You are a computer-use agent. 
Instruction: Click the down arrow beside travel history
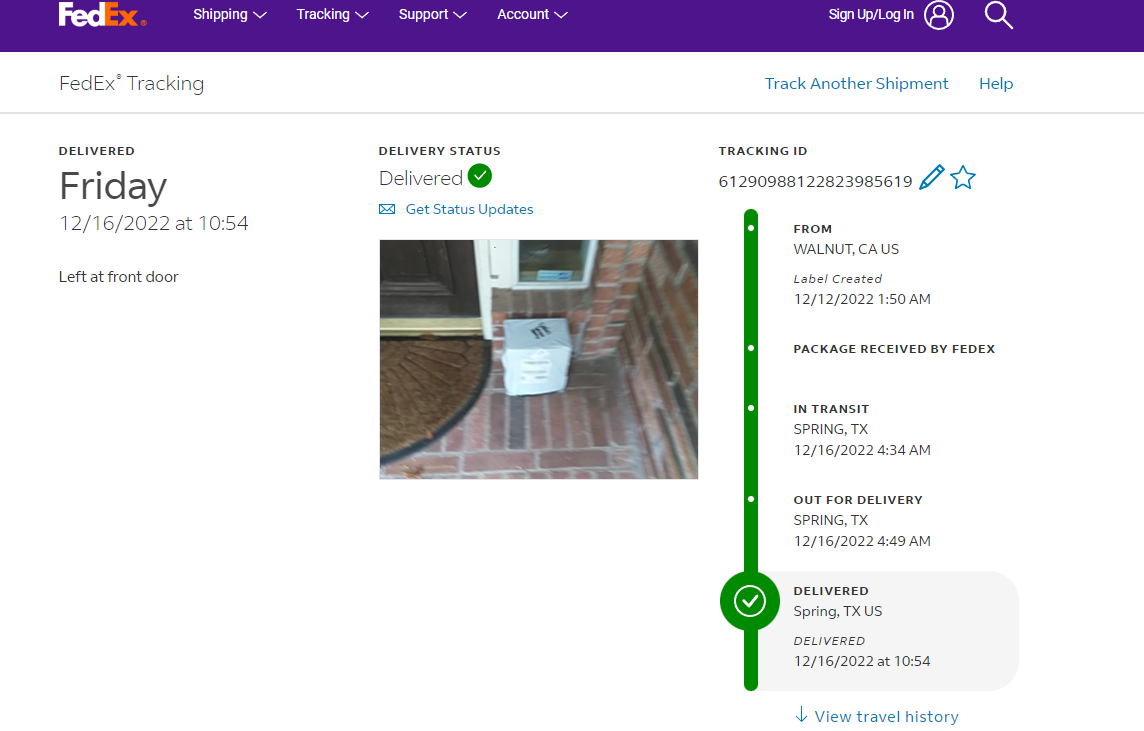tap(801, 715)
